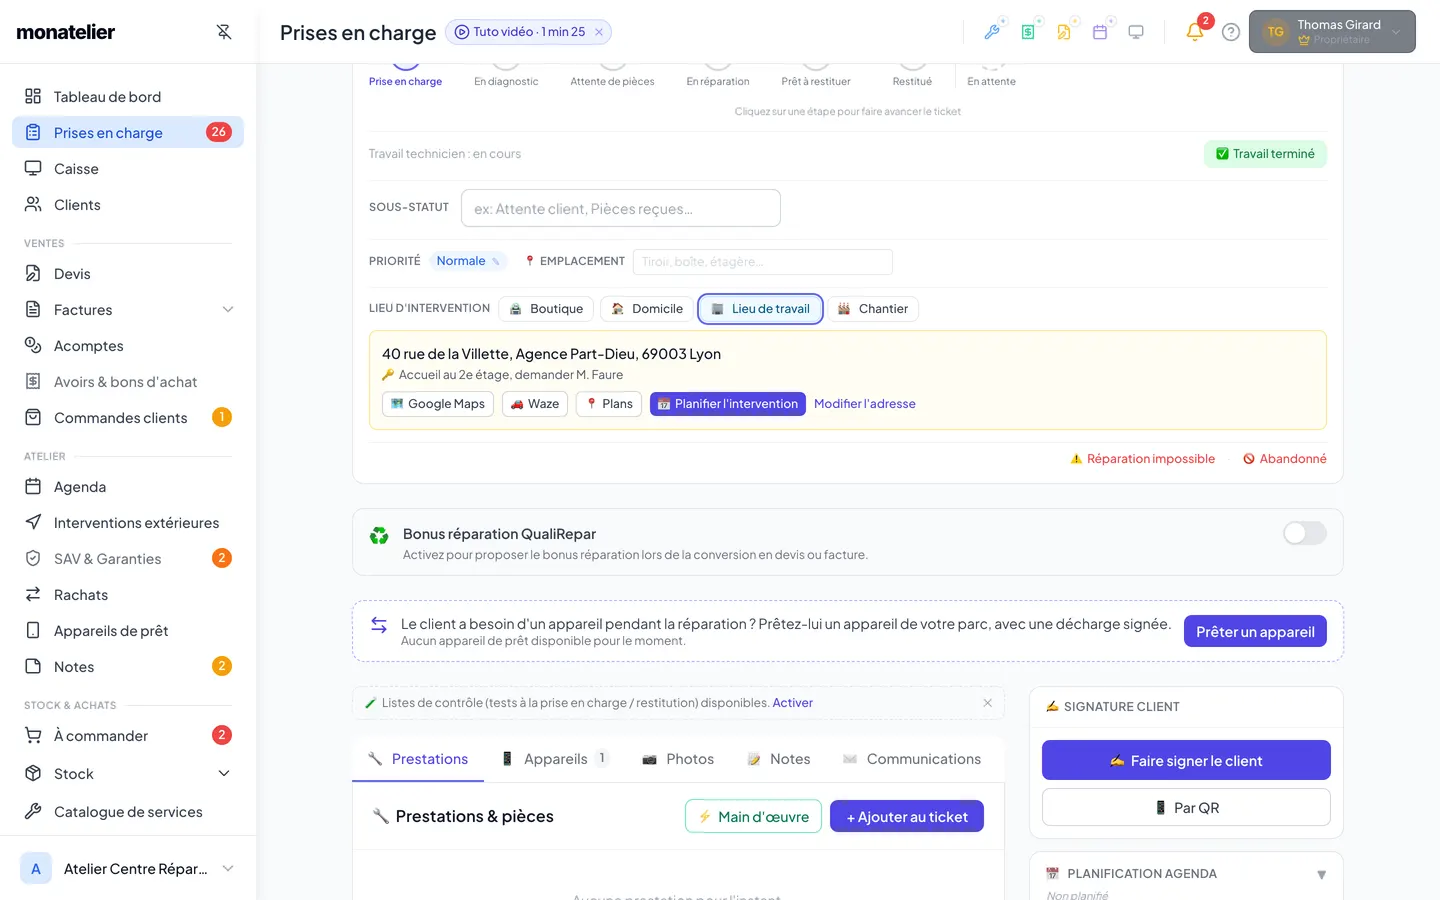Open the Atelier Centre Répar workshop switcher

(128, 869)
